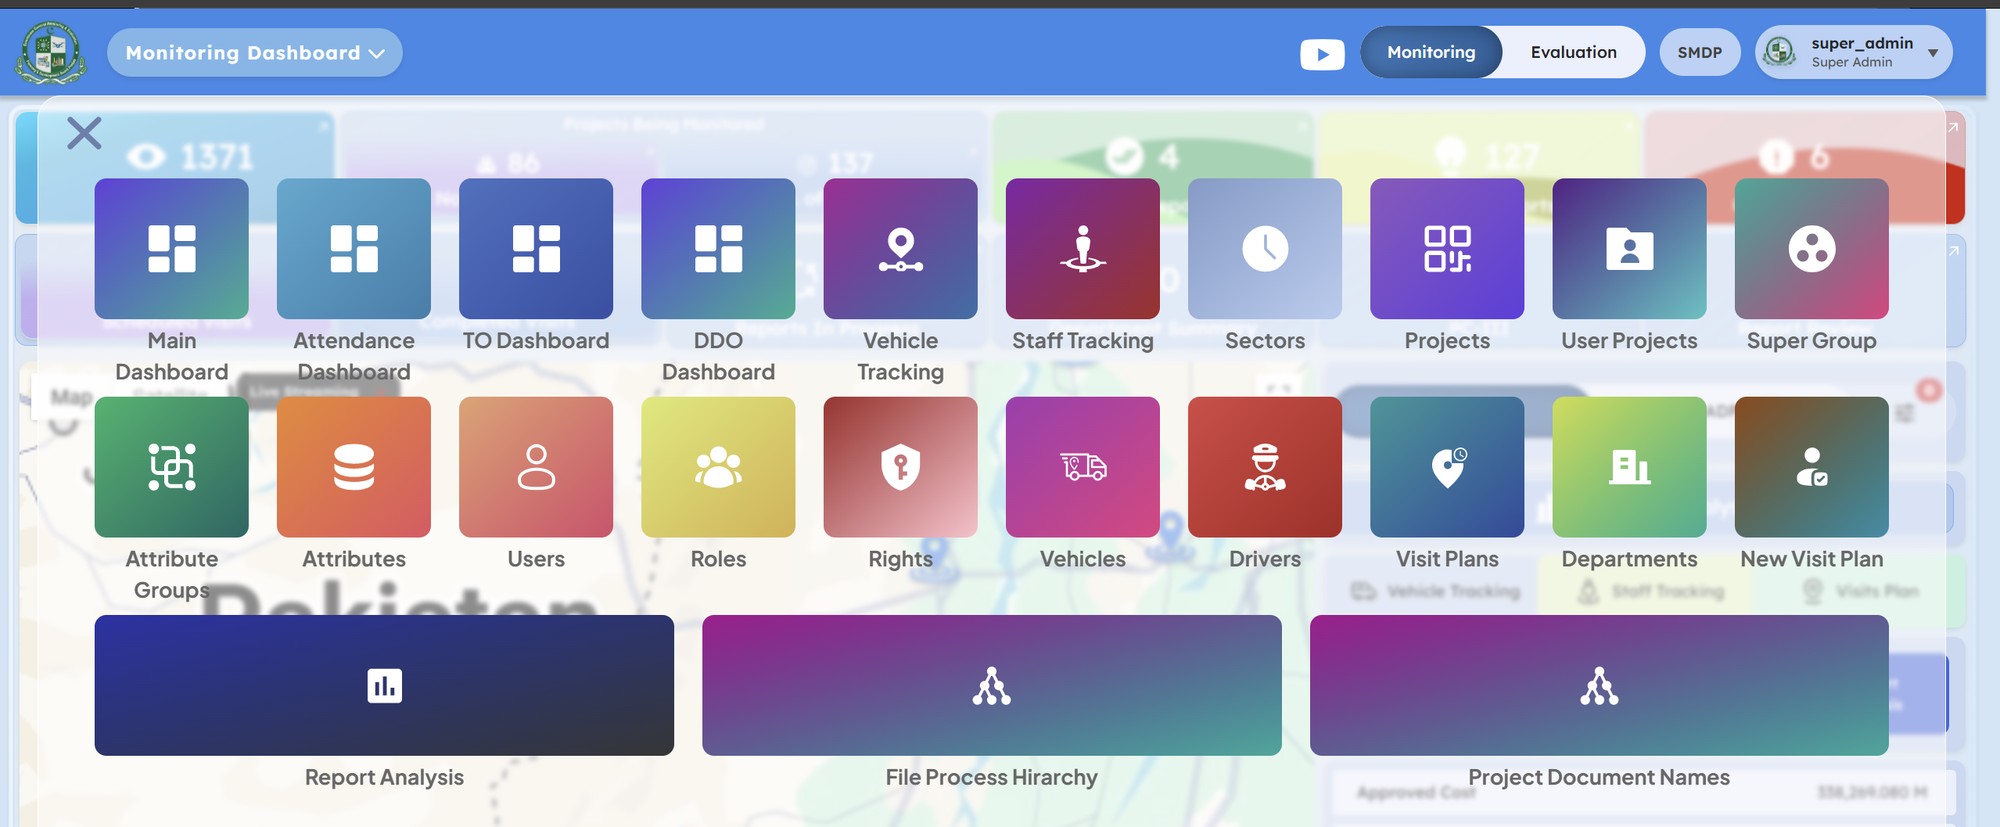The image size is (2000, 827).
Task: Open the Main Dashboard tile
Action: click(171, 249)
